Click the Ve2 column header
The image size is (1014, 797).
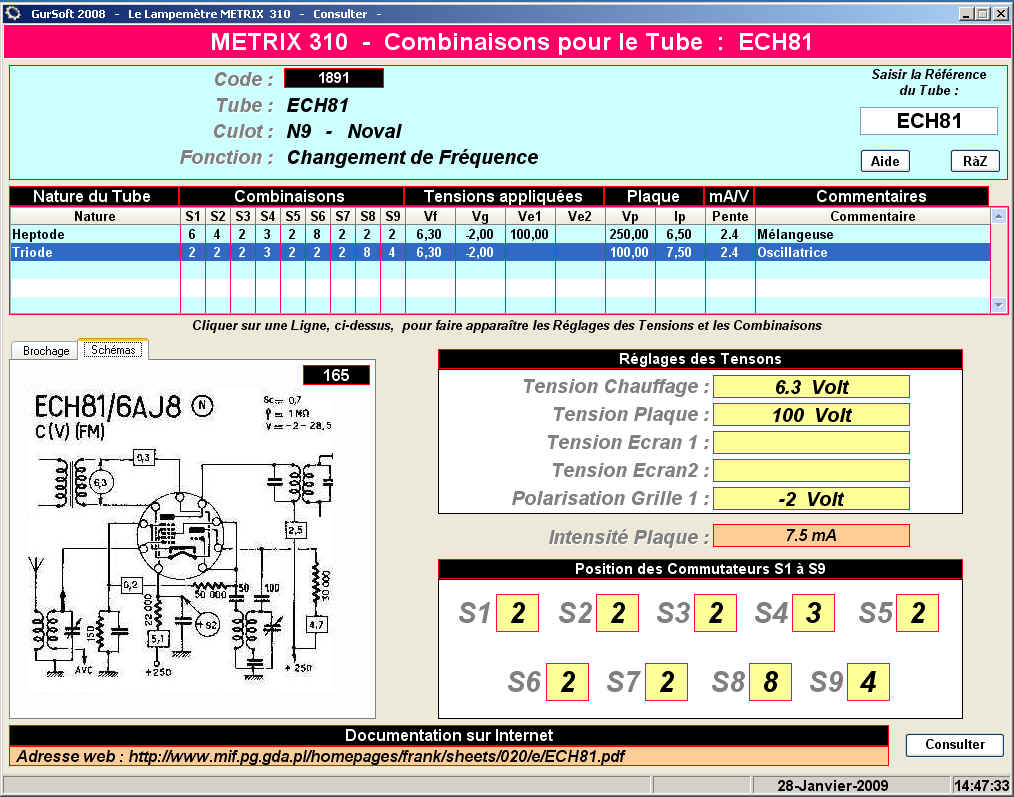579,216
